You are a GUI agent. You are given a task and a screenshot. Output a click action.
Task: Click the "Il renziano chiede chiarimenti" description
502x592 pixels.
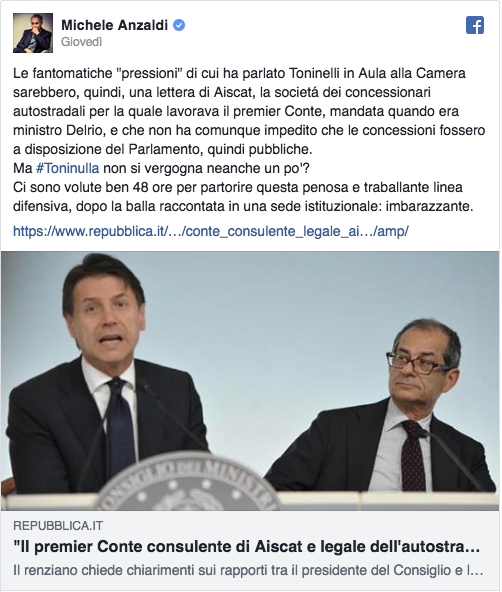point(248,570)
